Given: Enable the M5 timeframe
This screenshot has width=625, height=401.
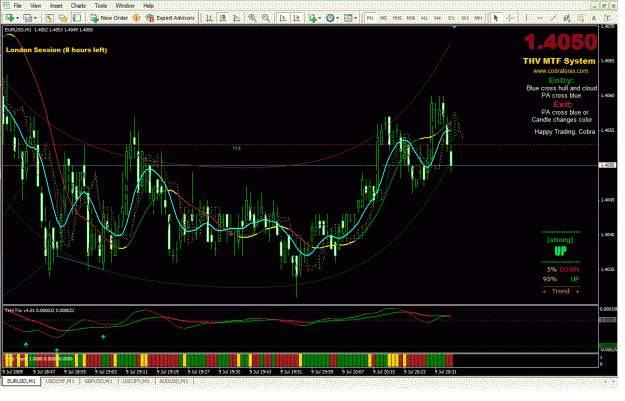Looking at the screenshot, I should (x=383, y=18).
